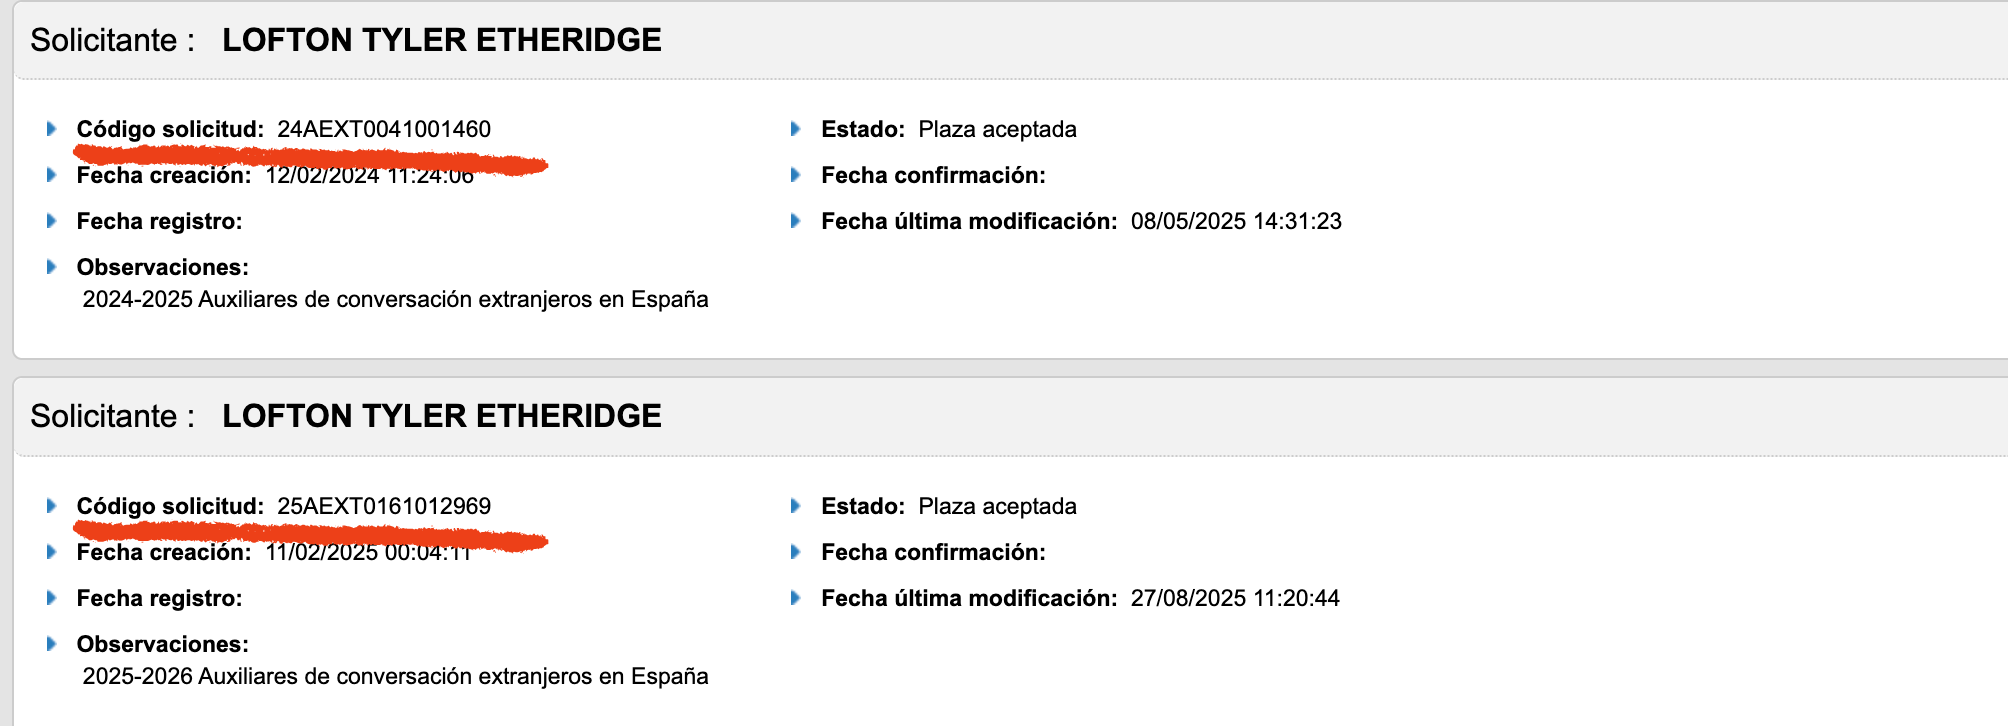This screenshot has width=2008, height=726.
Task: Click the arrow beside Código solicitud 24AEXT0041001460
Action: [52, 129]
